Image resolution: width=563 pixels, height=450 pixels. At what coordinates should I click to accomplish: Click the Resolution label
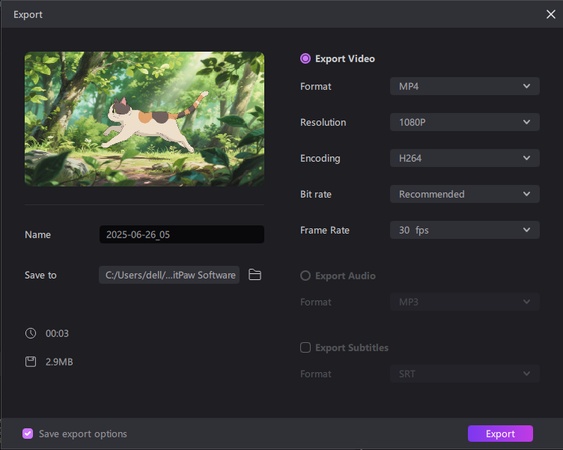323,122
